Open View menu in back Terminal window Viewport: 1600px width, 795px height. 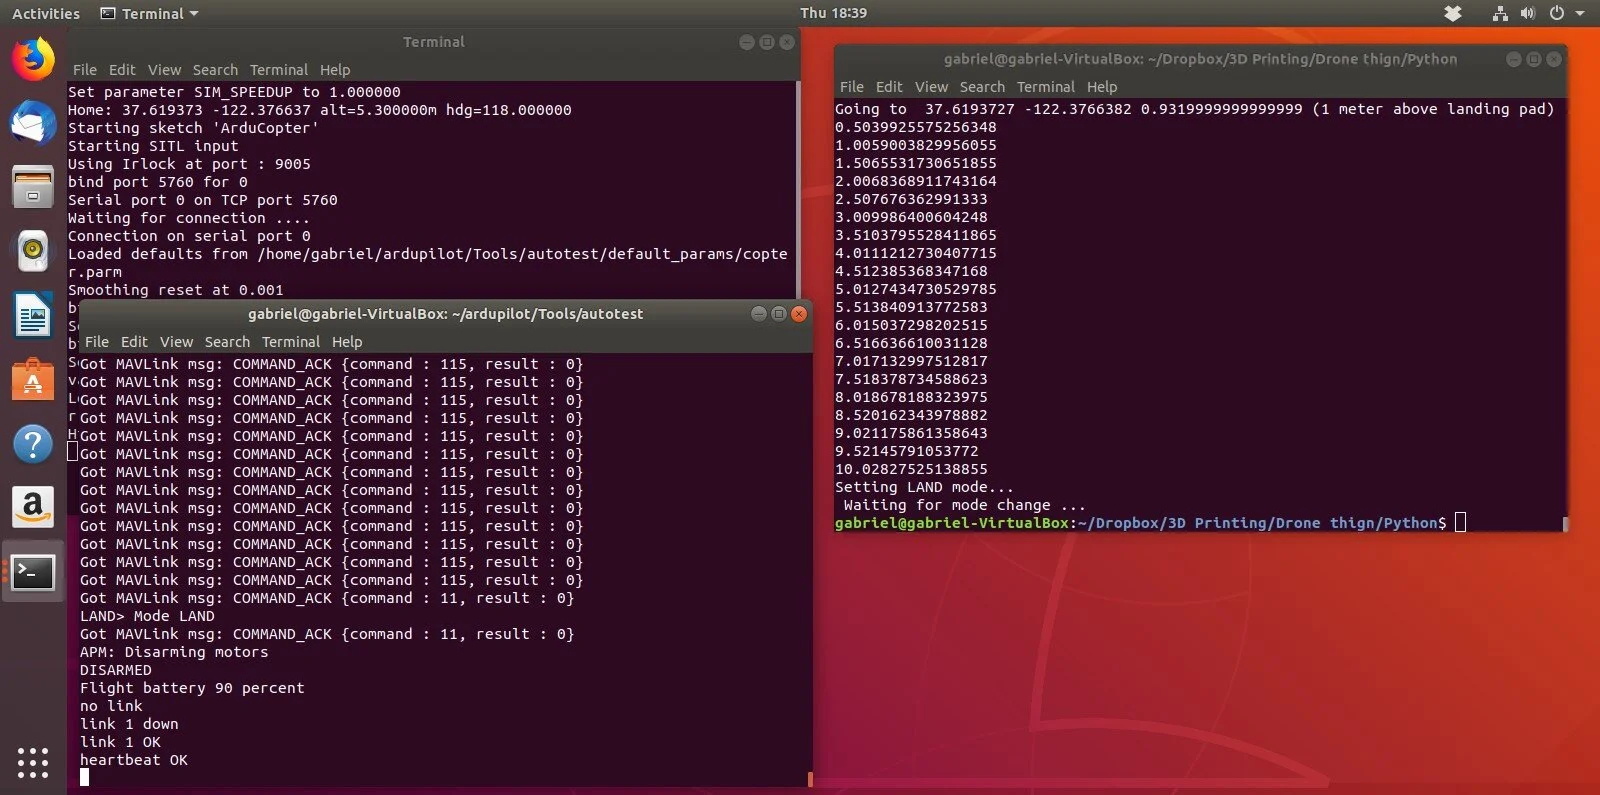click(164, 70)
